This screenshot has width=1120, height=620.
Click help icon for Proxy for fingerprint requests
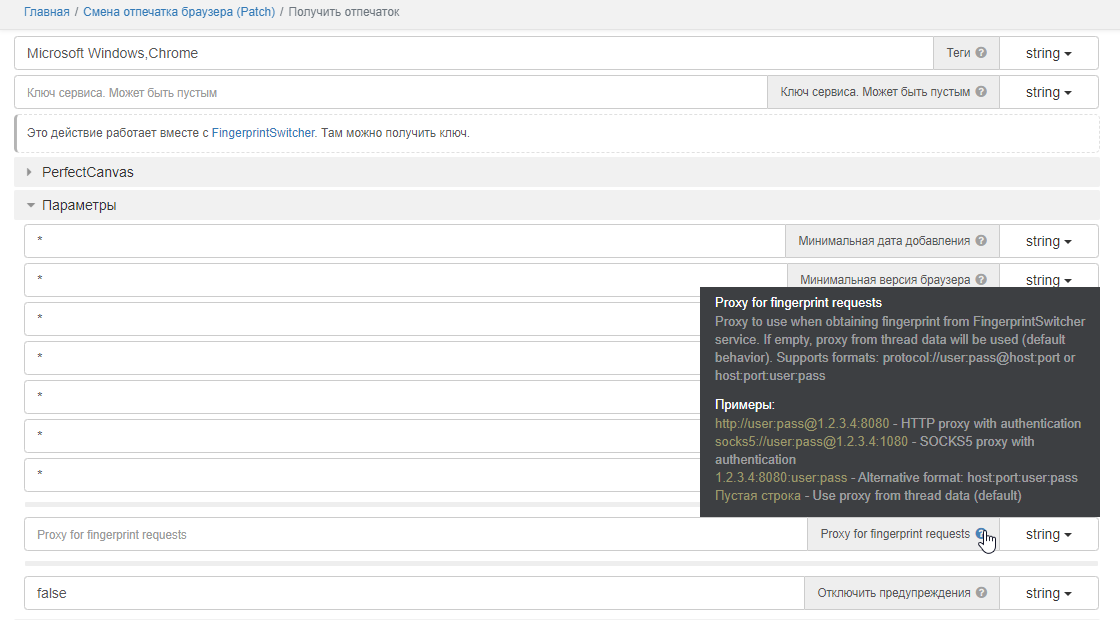point(981,533)
